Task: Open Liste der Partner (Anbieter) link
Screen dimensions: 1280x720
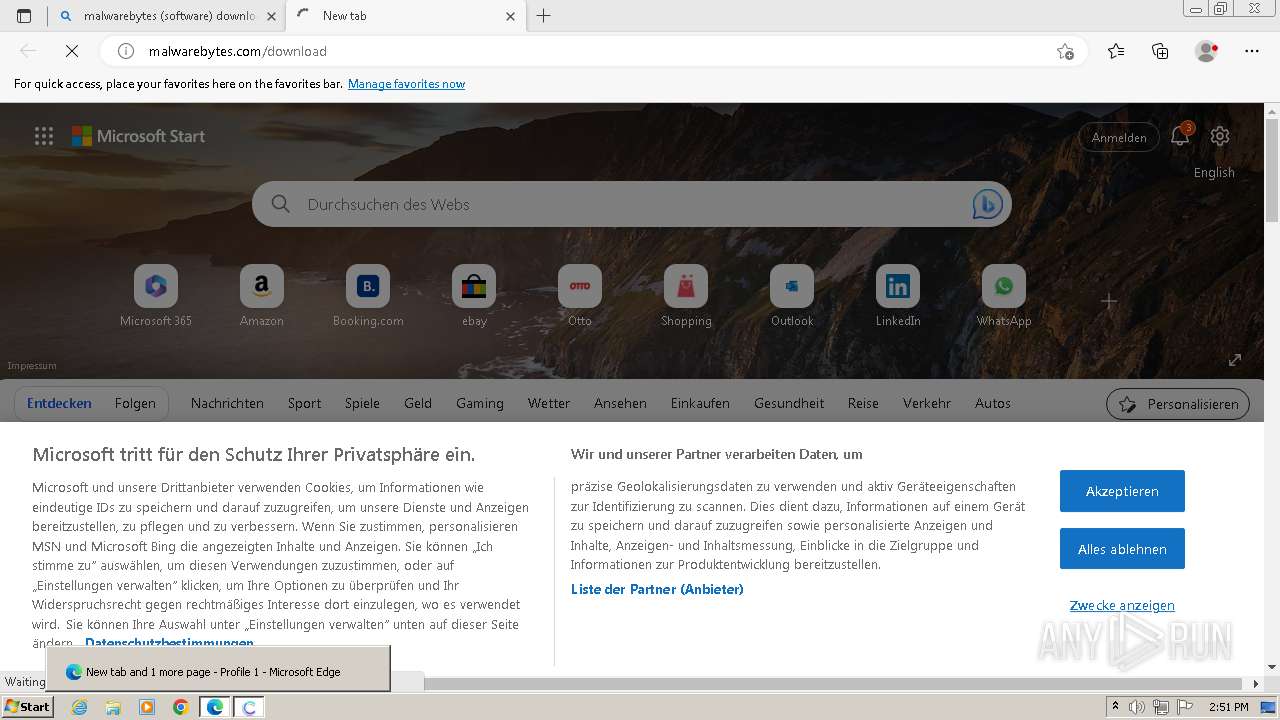Action: tap(657, 589)
